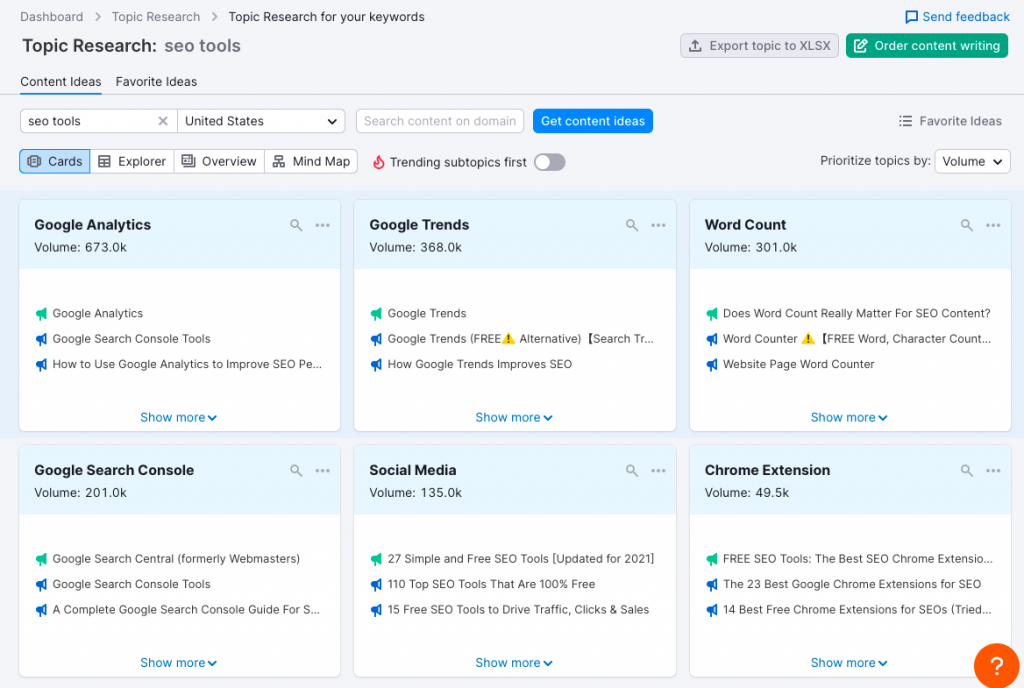1024x688 pixels.
Task: Clear the 'seo tools' keyword with the x icon
Action: [x=164, y=120]
